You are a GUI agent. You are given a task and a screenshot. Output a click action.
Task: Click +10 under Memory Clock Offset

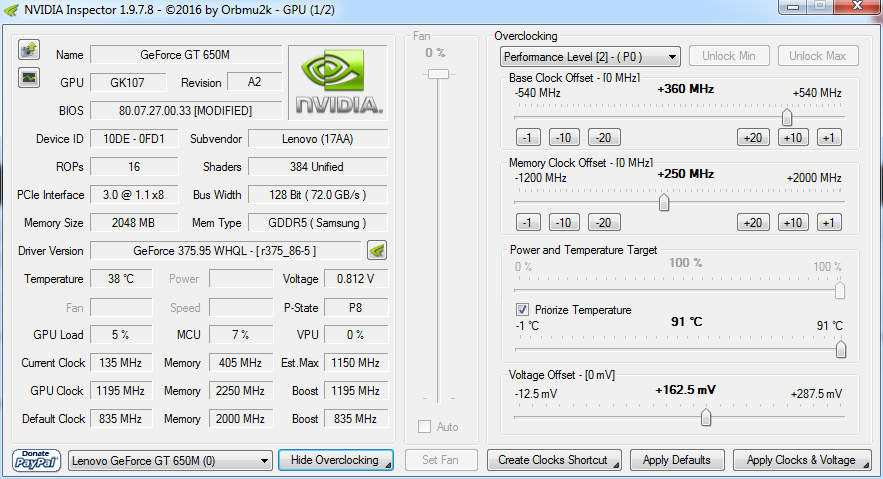coord(793,222)
